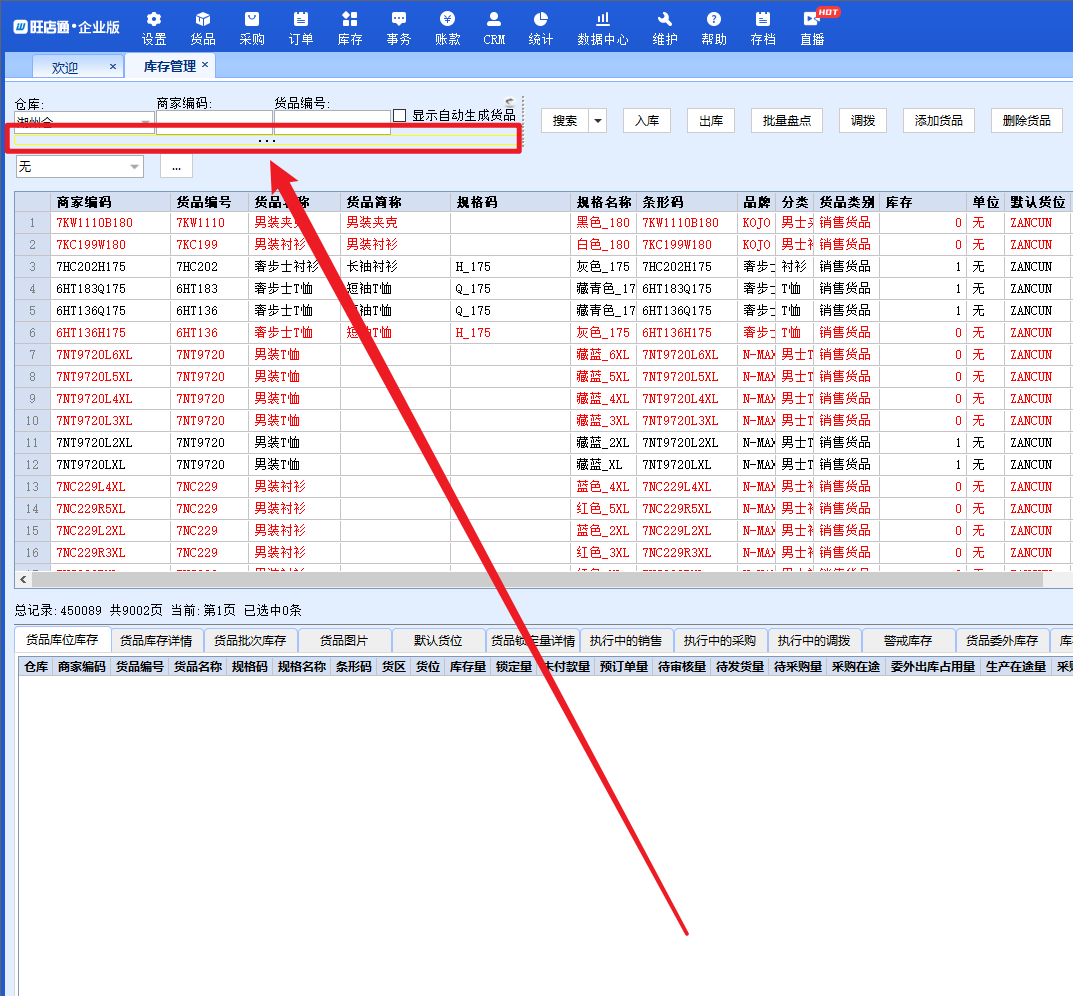Click the 添加货品 button
The width and height of the screenshot is (1073, 996).
(x=939, y=121)
